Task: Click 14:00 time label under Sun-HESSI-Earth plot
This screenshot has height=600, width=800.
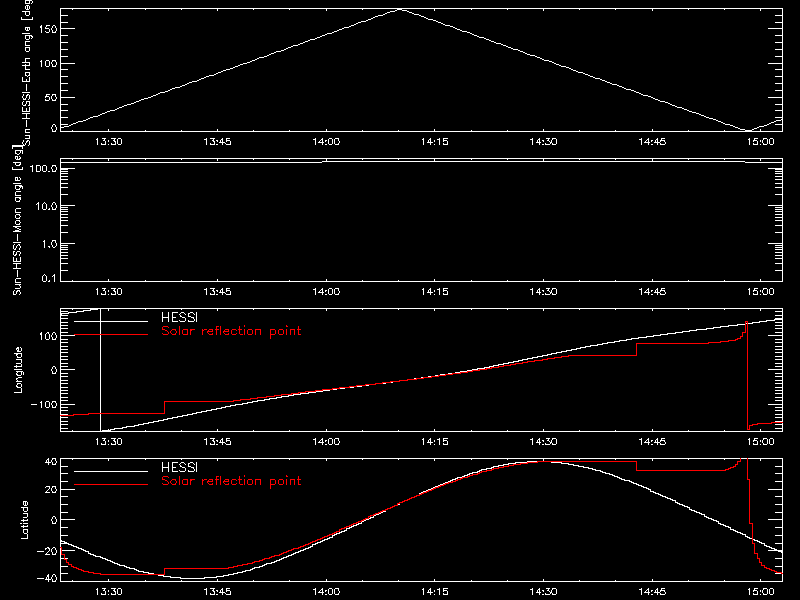Action: pyautogui.click(x=326, y=142)
